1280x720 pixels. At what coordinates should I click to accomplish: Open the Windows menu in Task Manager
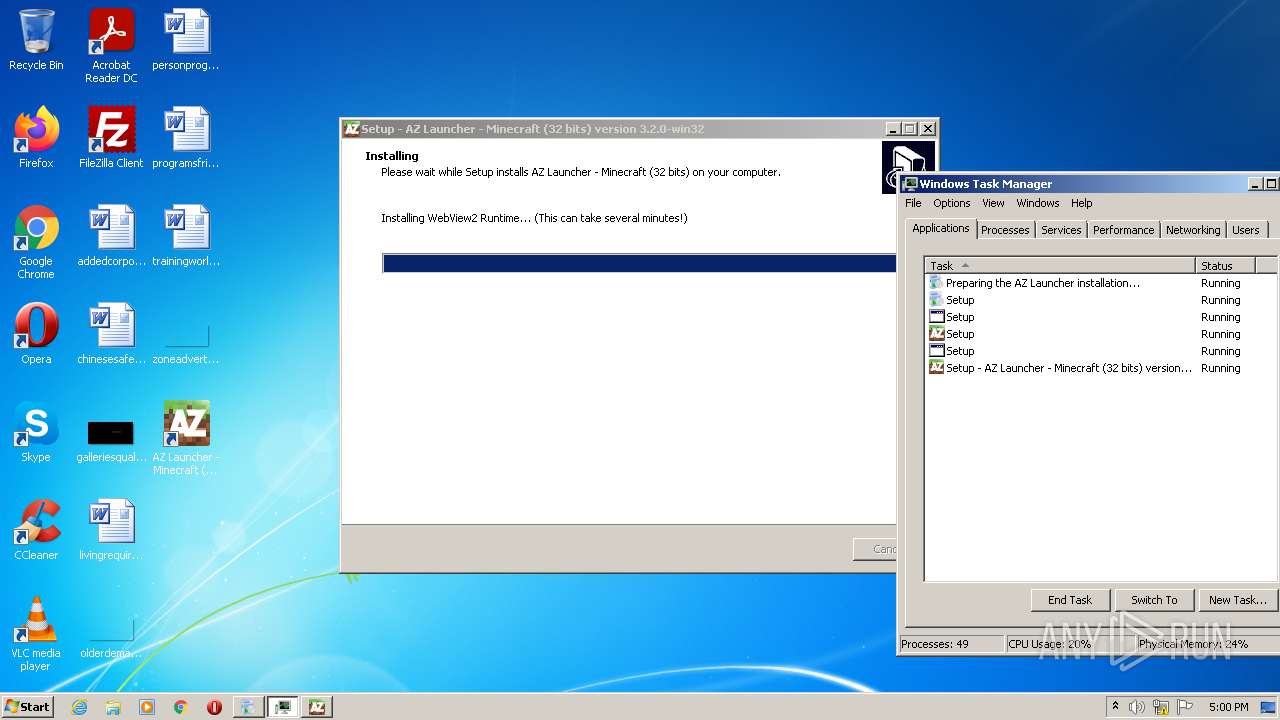[x=1037, y=203]
